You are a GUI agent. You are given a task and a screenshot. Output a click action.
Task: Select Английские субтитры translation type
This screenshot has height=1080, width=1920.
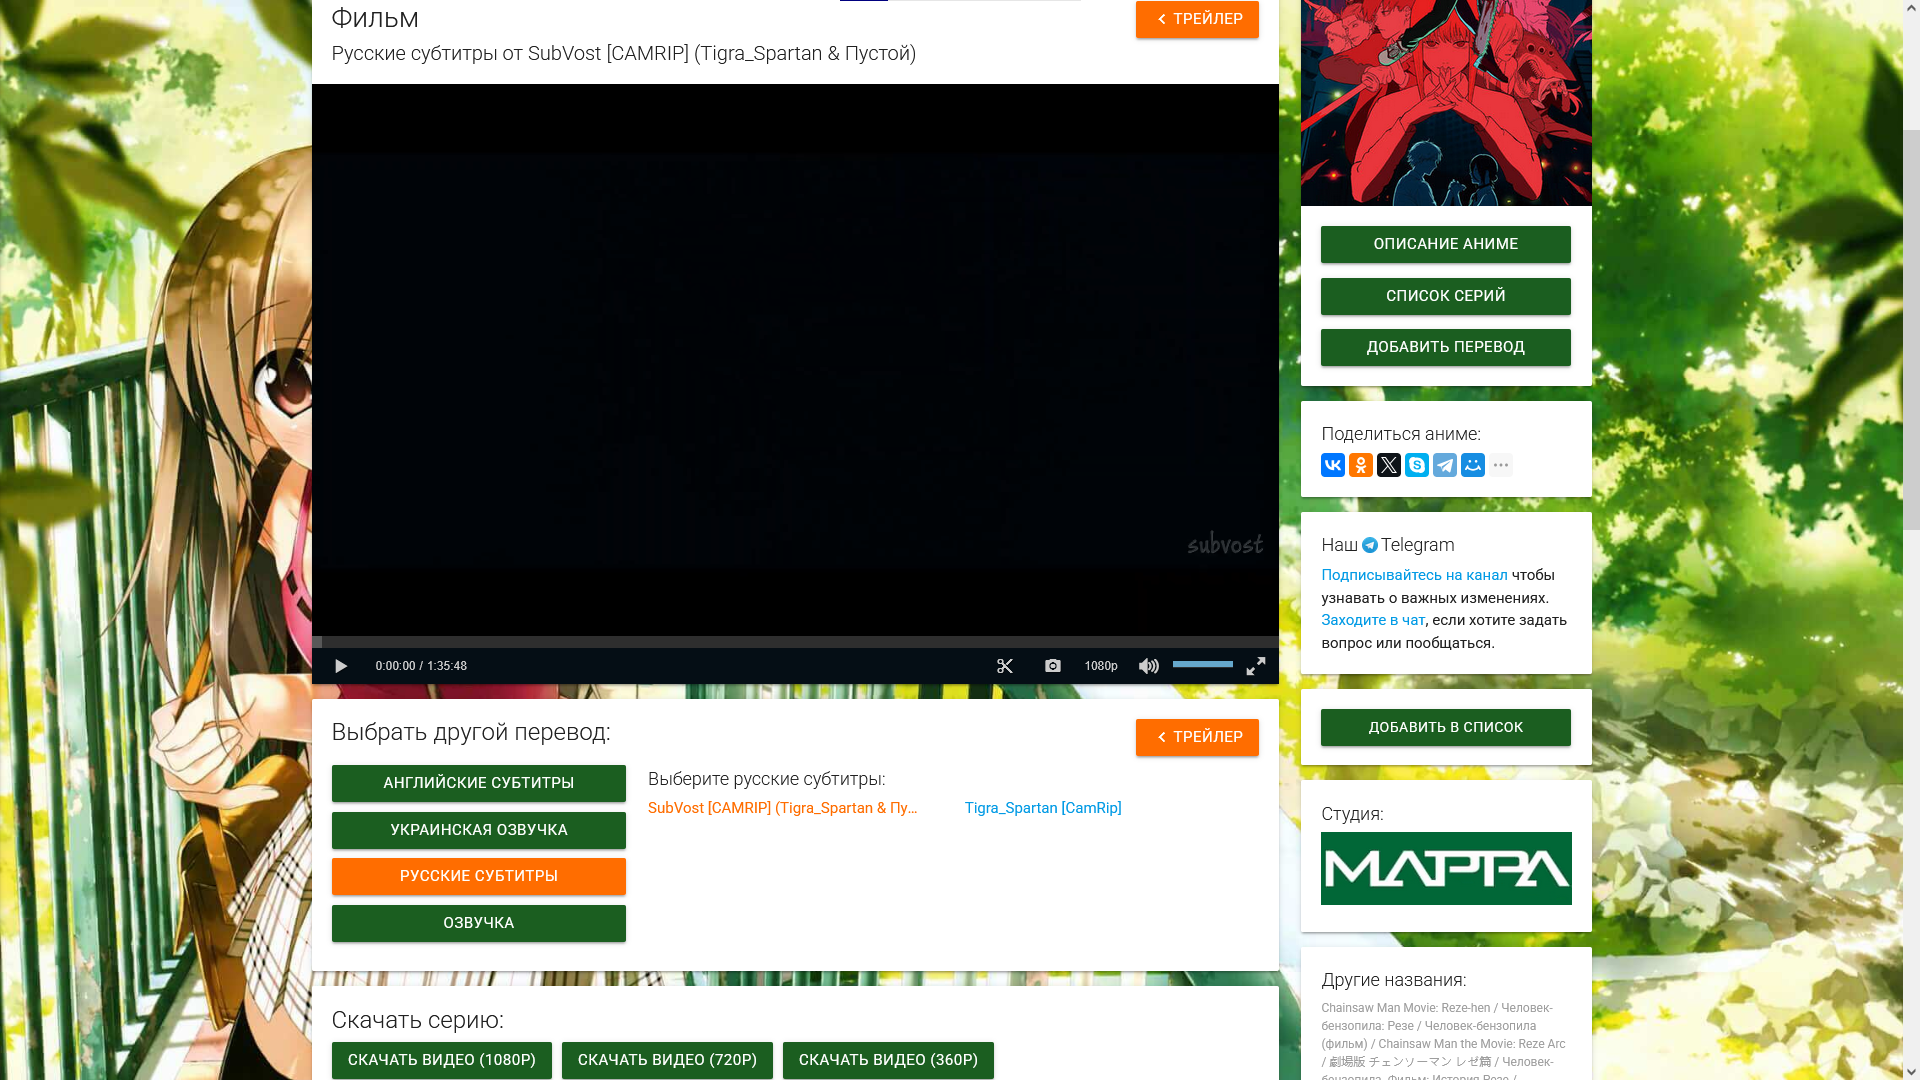click(x=479, y=783)
